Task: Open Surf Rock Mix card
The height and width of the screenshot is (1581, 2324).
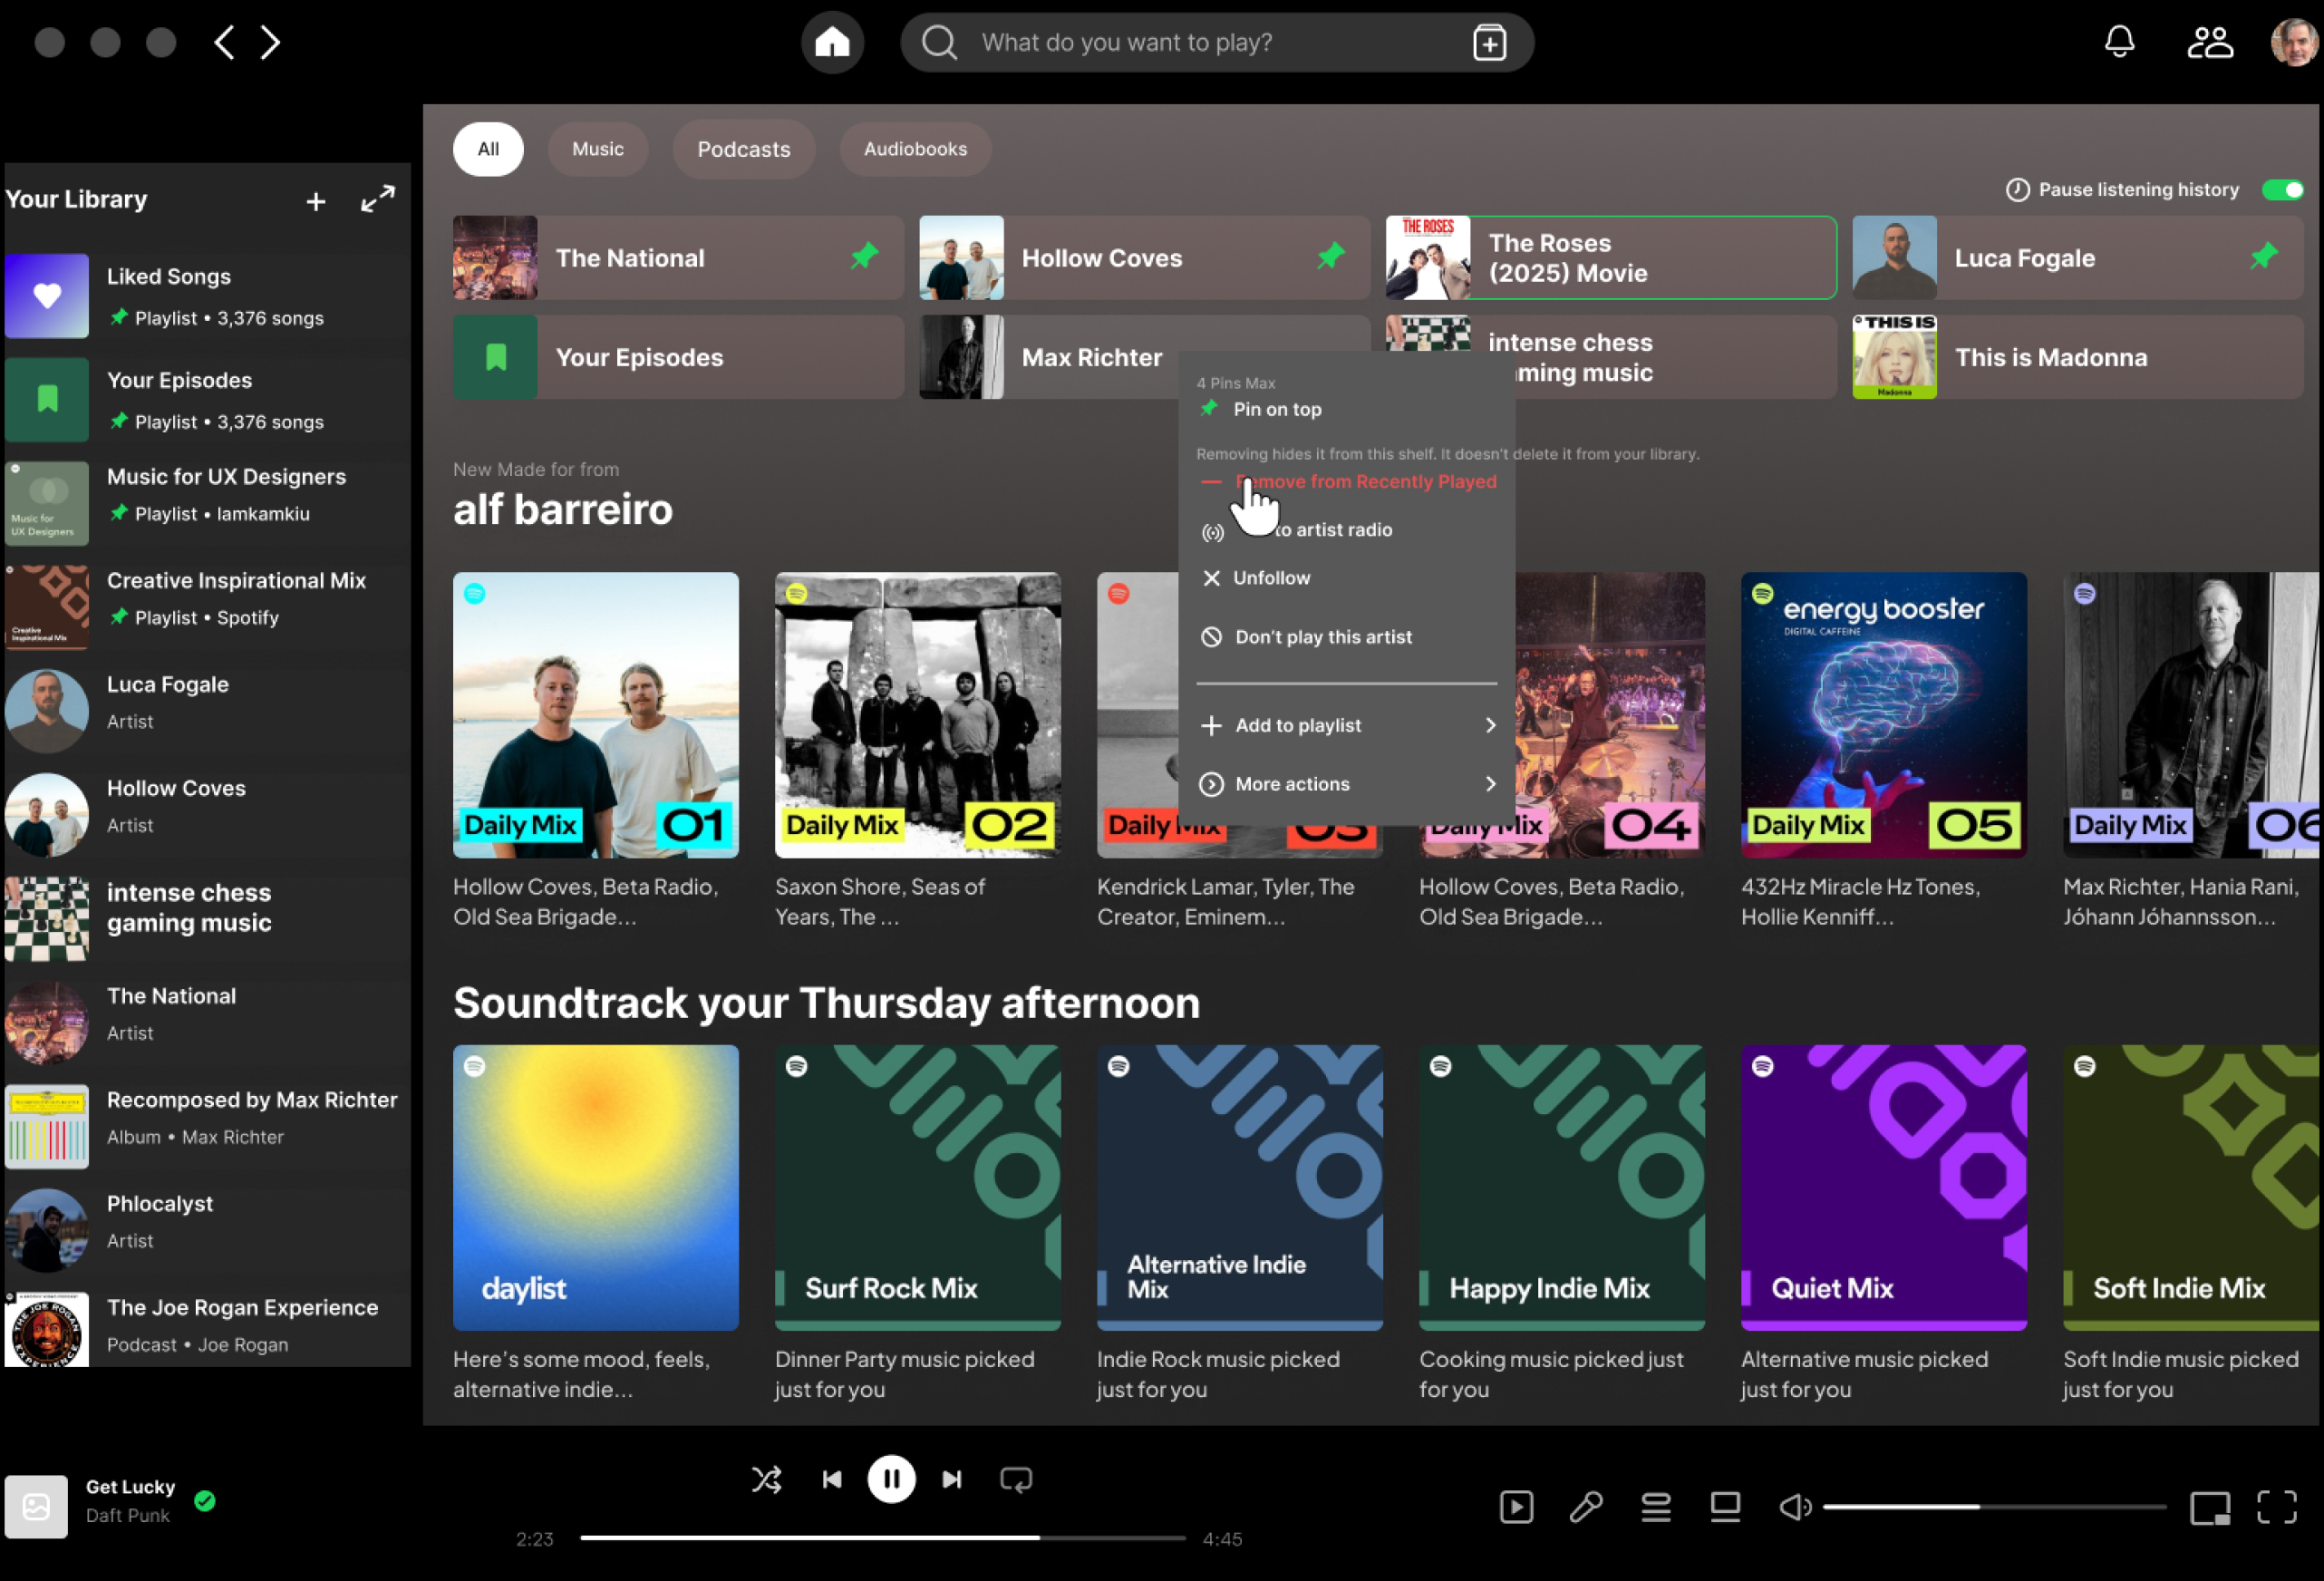Action: [x=917, y=1188]
